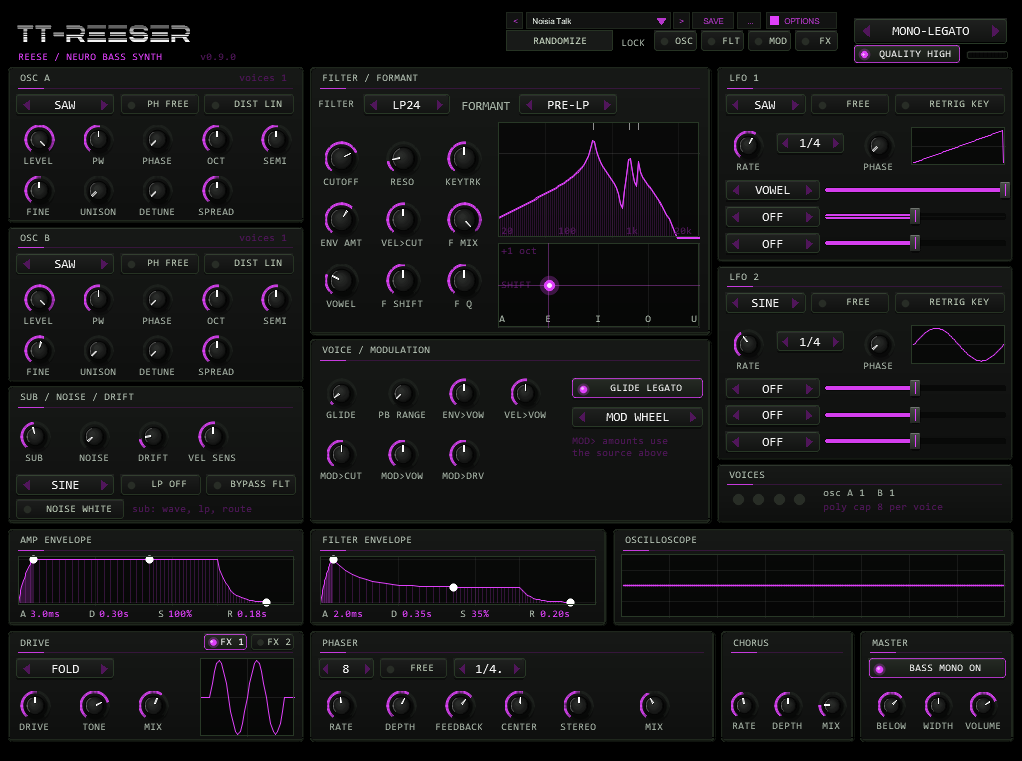Toggle the OSC lock

pos(675,41)
